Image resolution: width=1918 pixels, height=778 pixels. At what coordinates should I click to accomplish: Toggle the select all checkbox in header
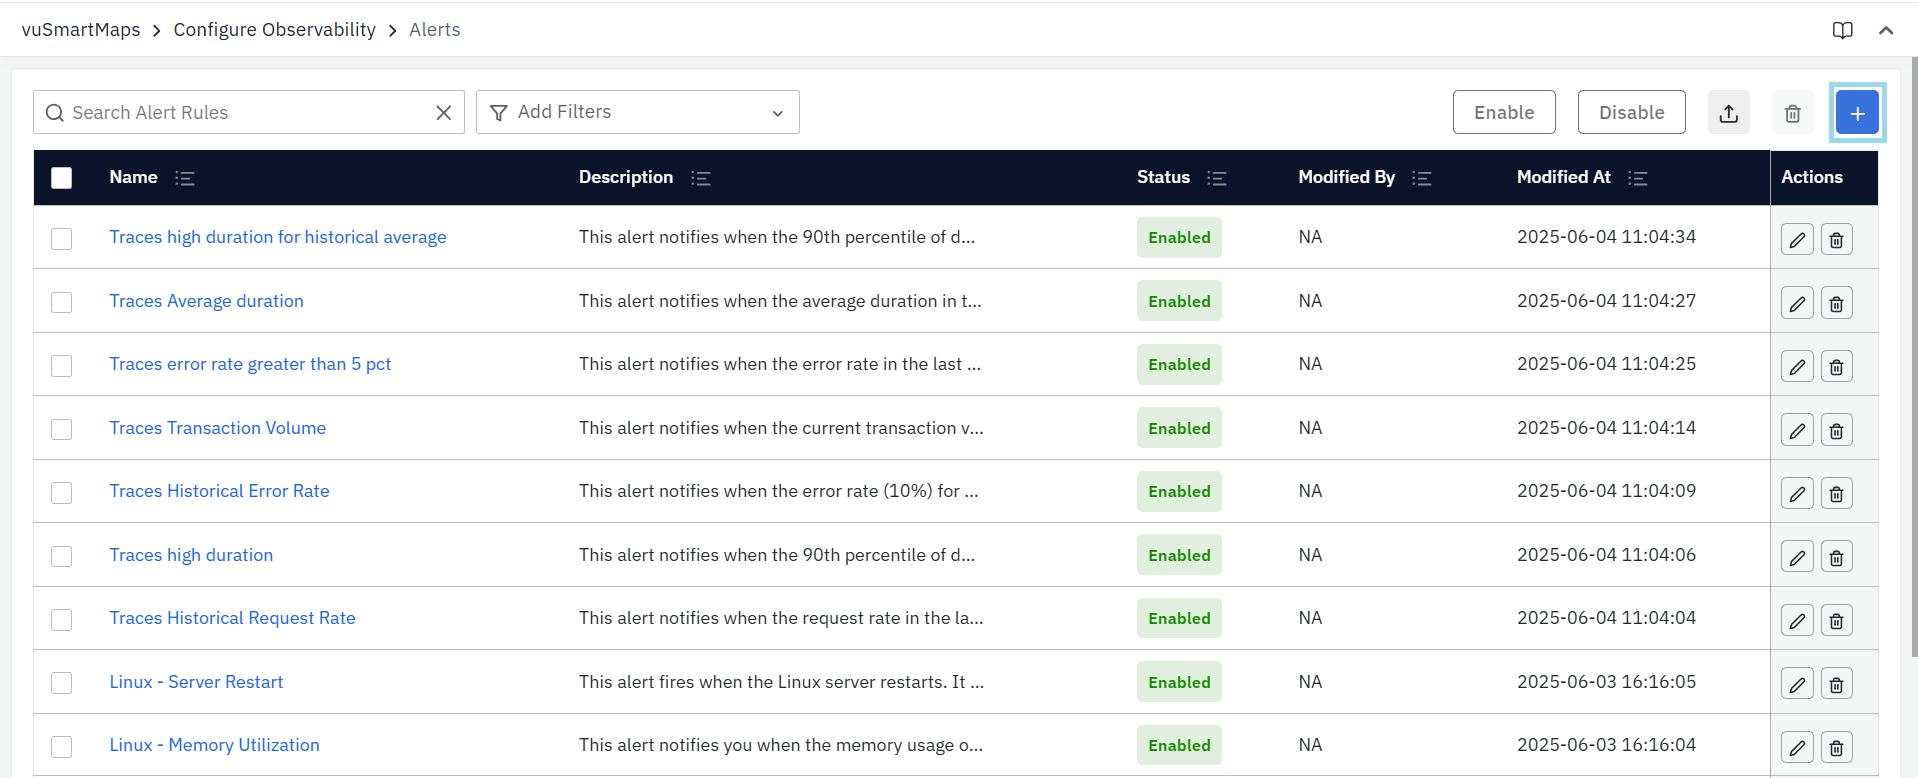tap(62, 178)
